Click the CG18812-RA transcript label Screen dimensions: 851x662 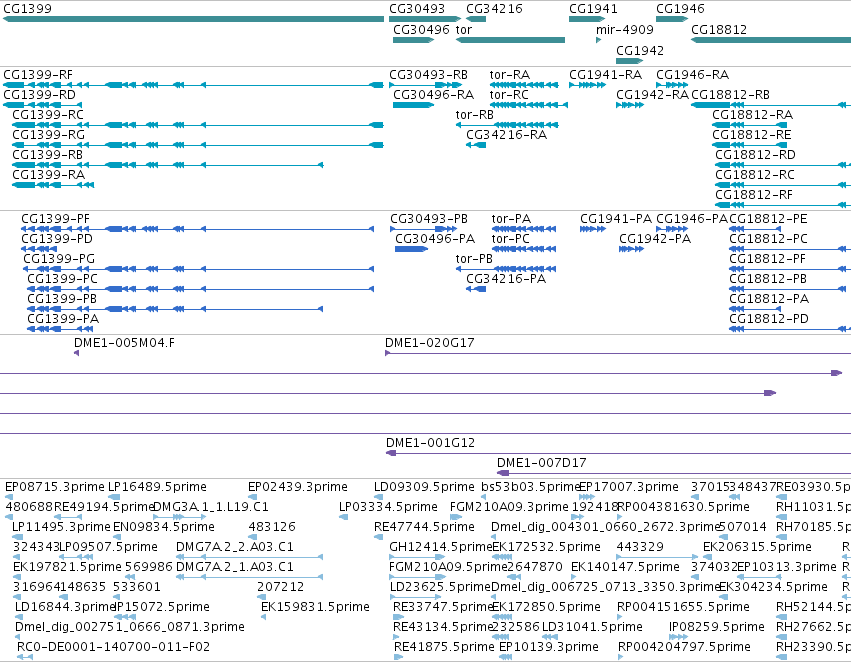(x=752, y=114)
